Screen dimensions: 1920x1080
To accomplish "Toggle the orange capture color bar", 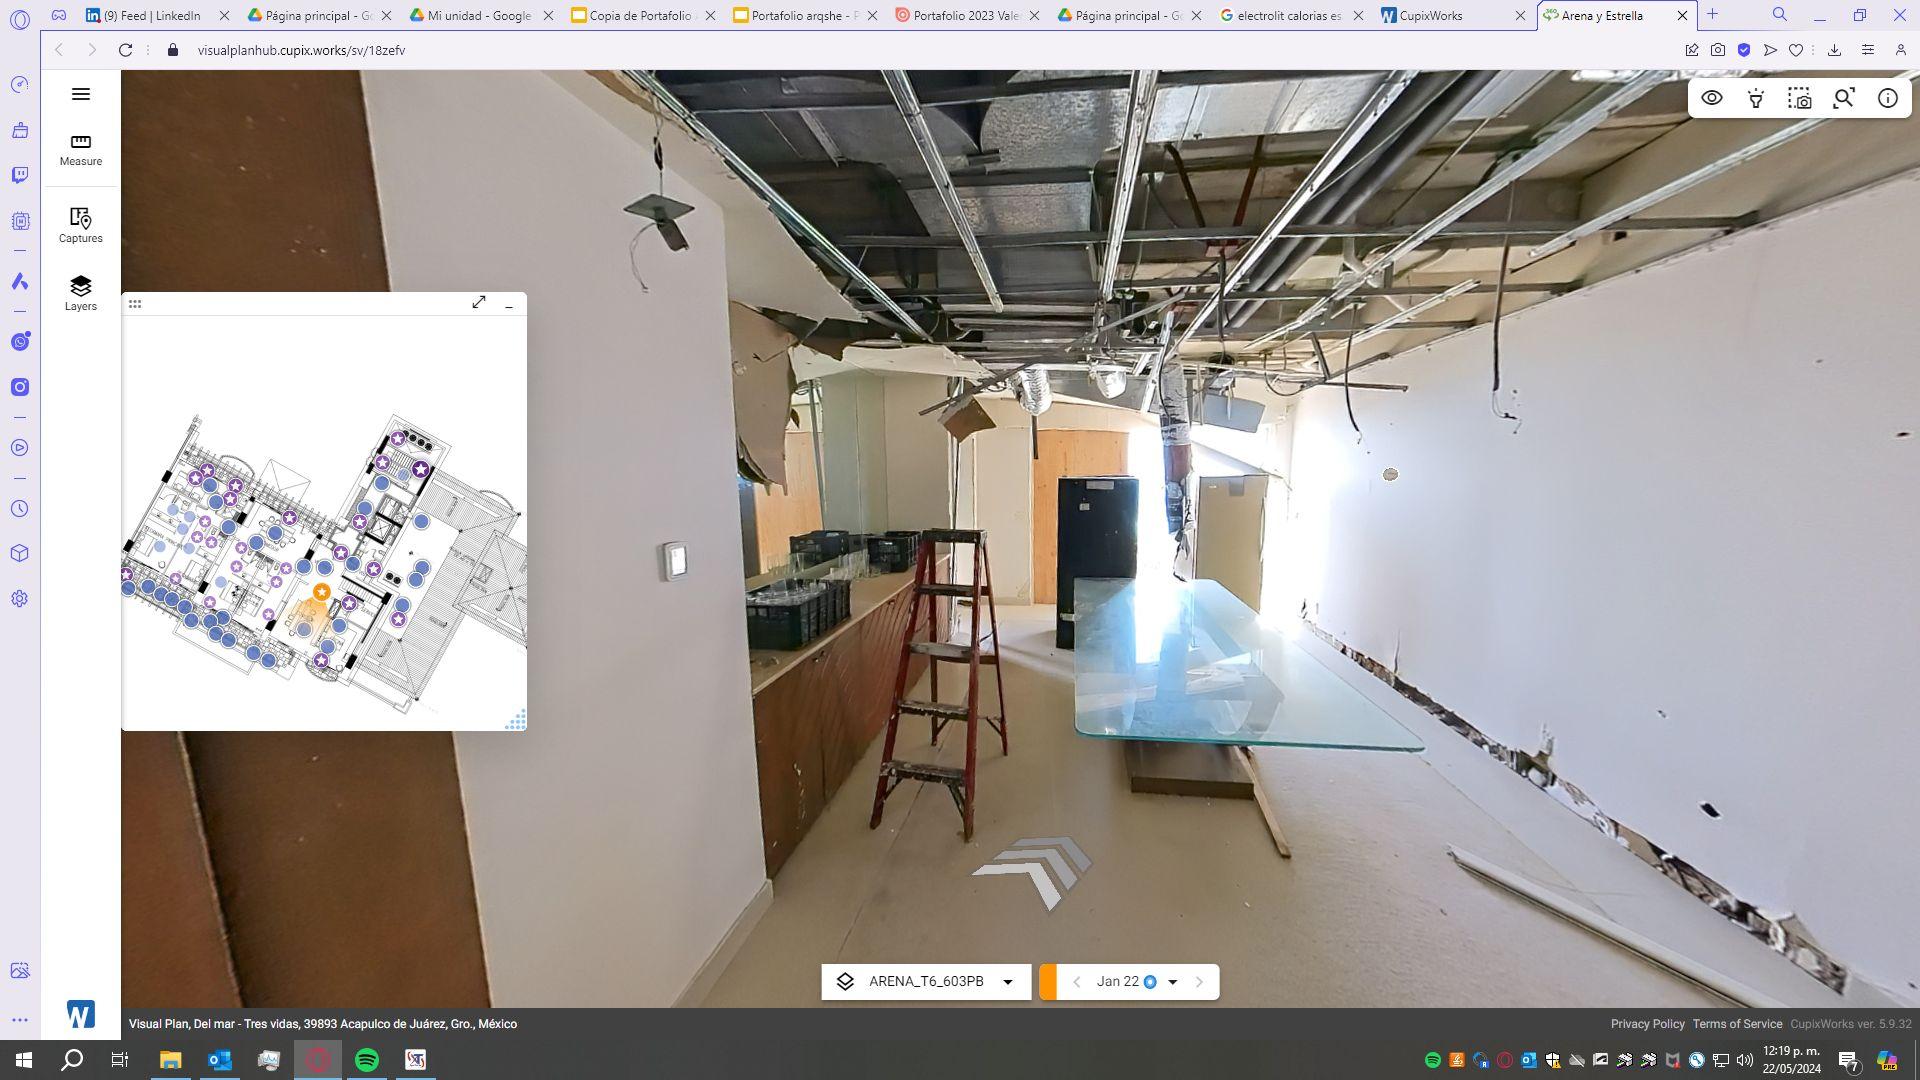I will (1048, 982).
